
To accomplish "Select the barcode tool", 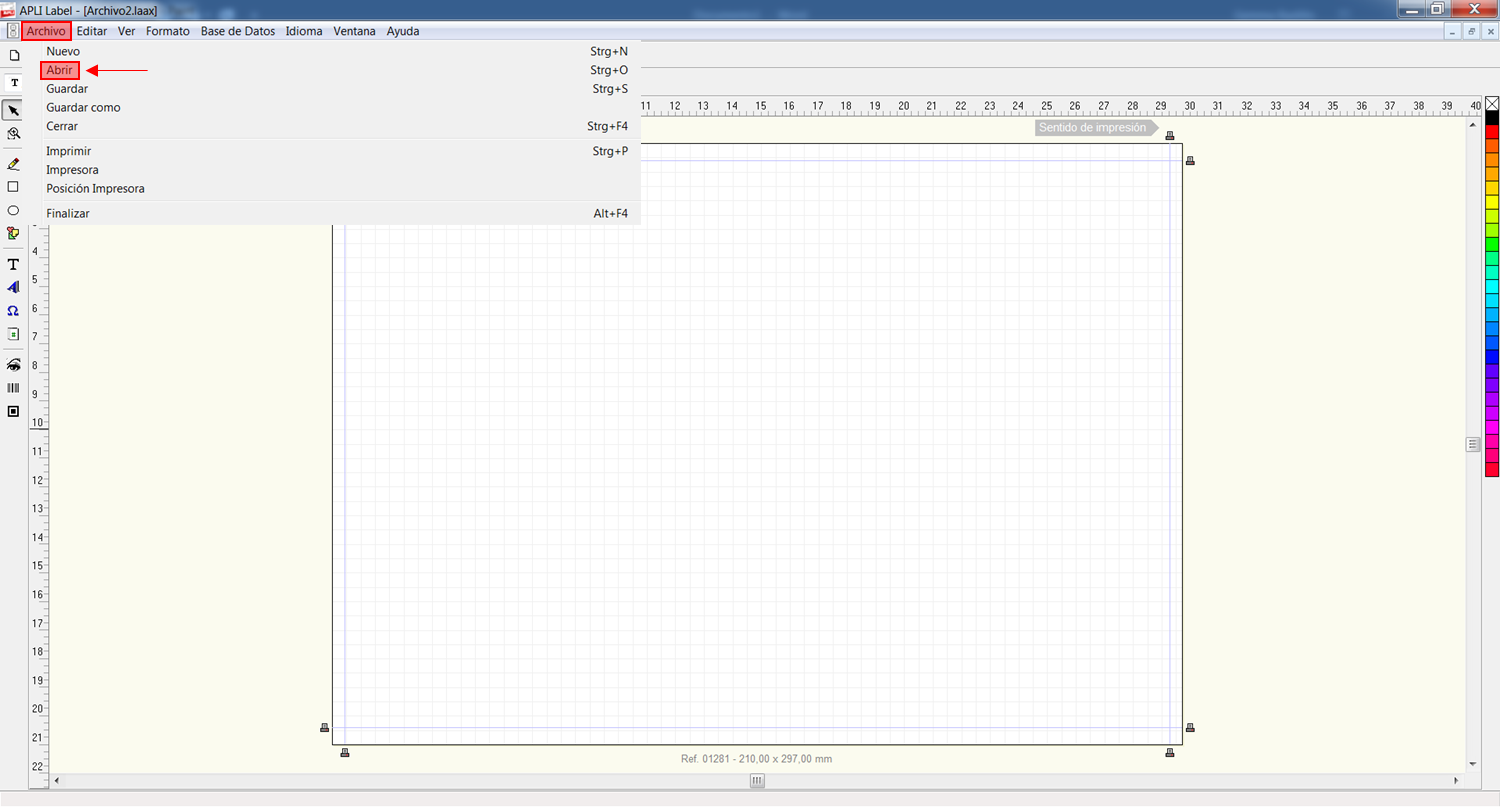I will pos(14,388).
